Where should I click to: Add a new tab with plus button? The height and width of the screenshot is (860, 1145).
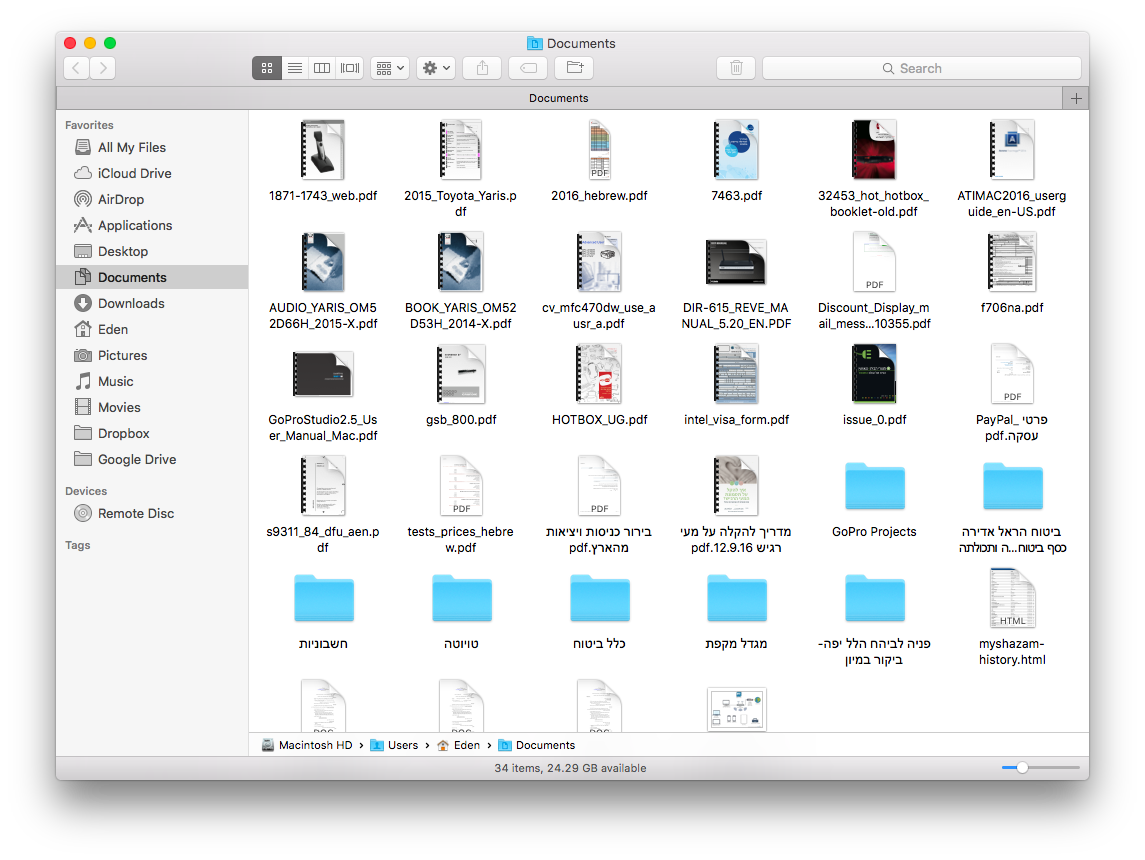1076,98
